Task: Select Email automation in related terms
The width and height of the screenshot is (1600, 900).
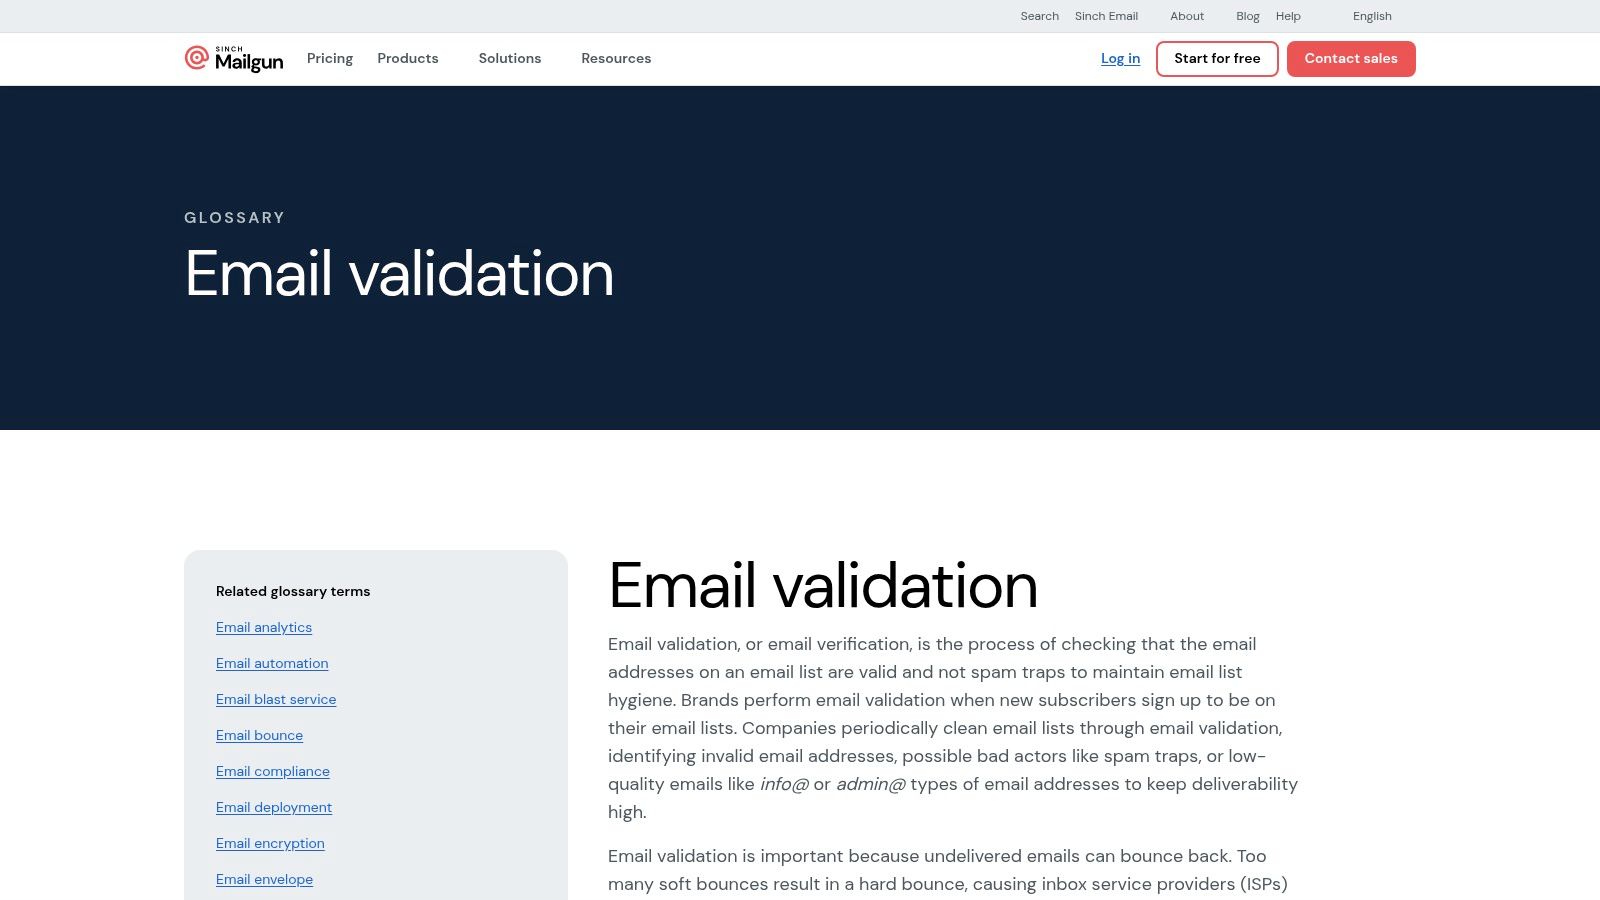Action: tap(272, 664)
